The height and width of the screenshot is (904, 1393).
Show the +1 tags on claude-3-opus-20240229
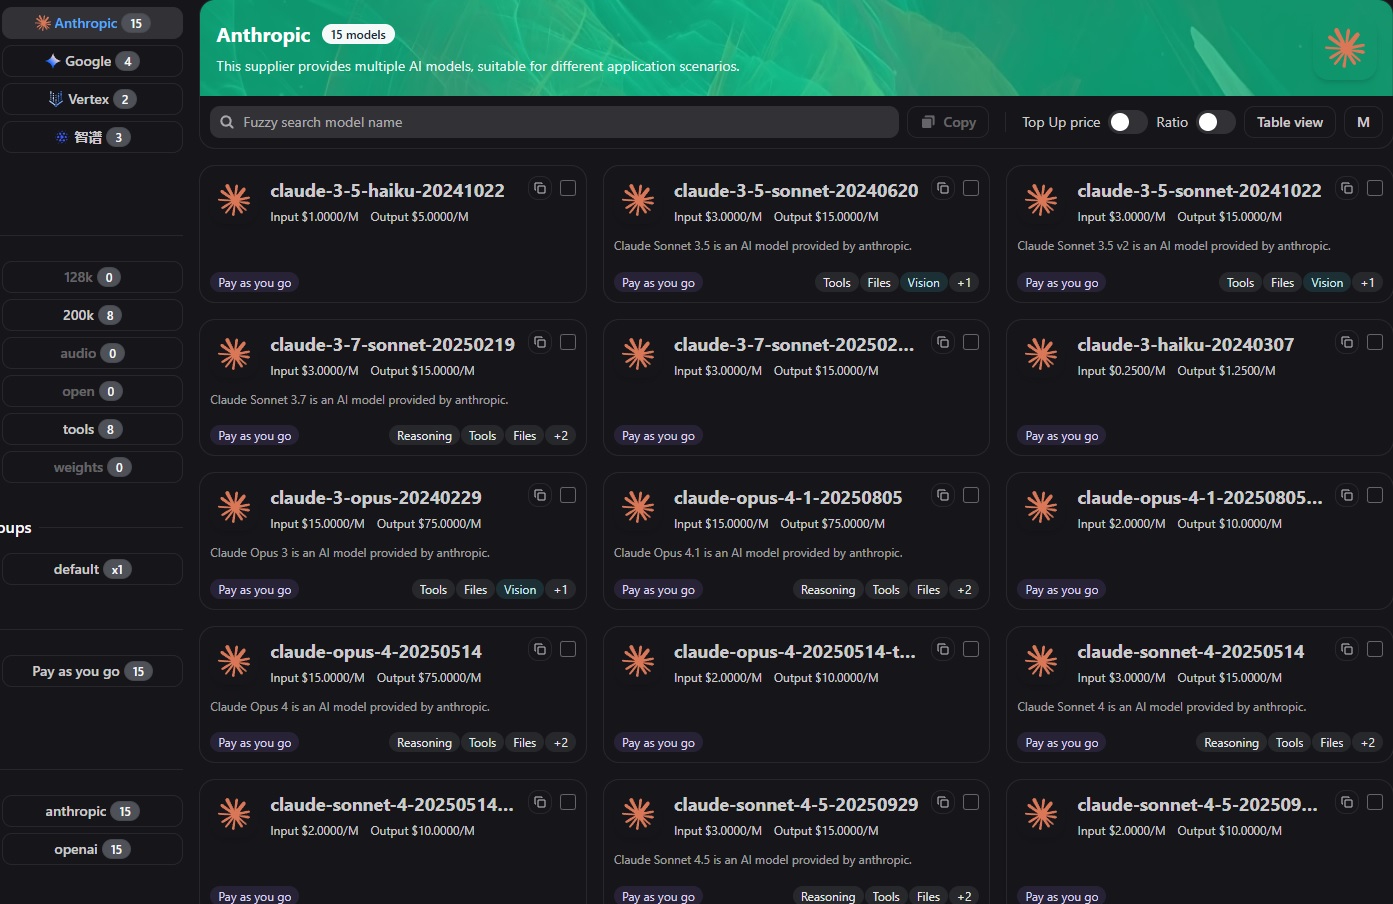click(x=561, y=590)
